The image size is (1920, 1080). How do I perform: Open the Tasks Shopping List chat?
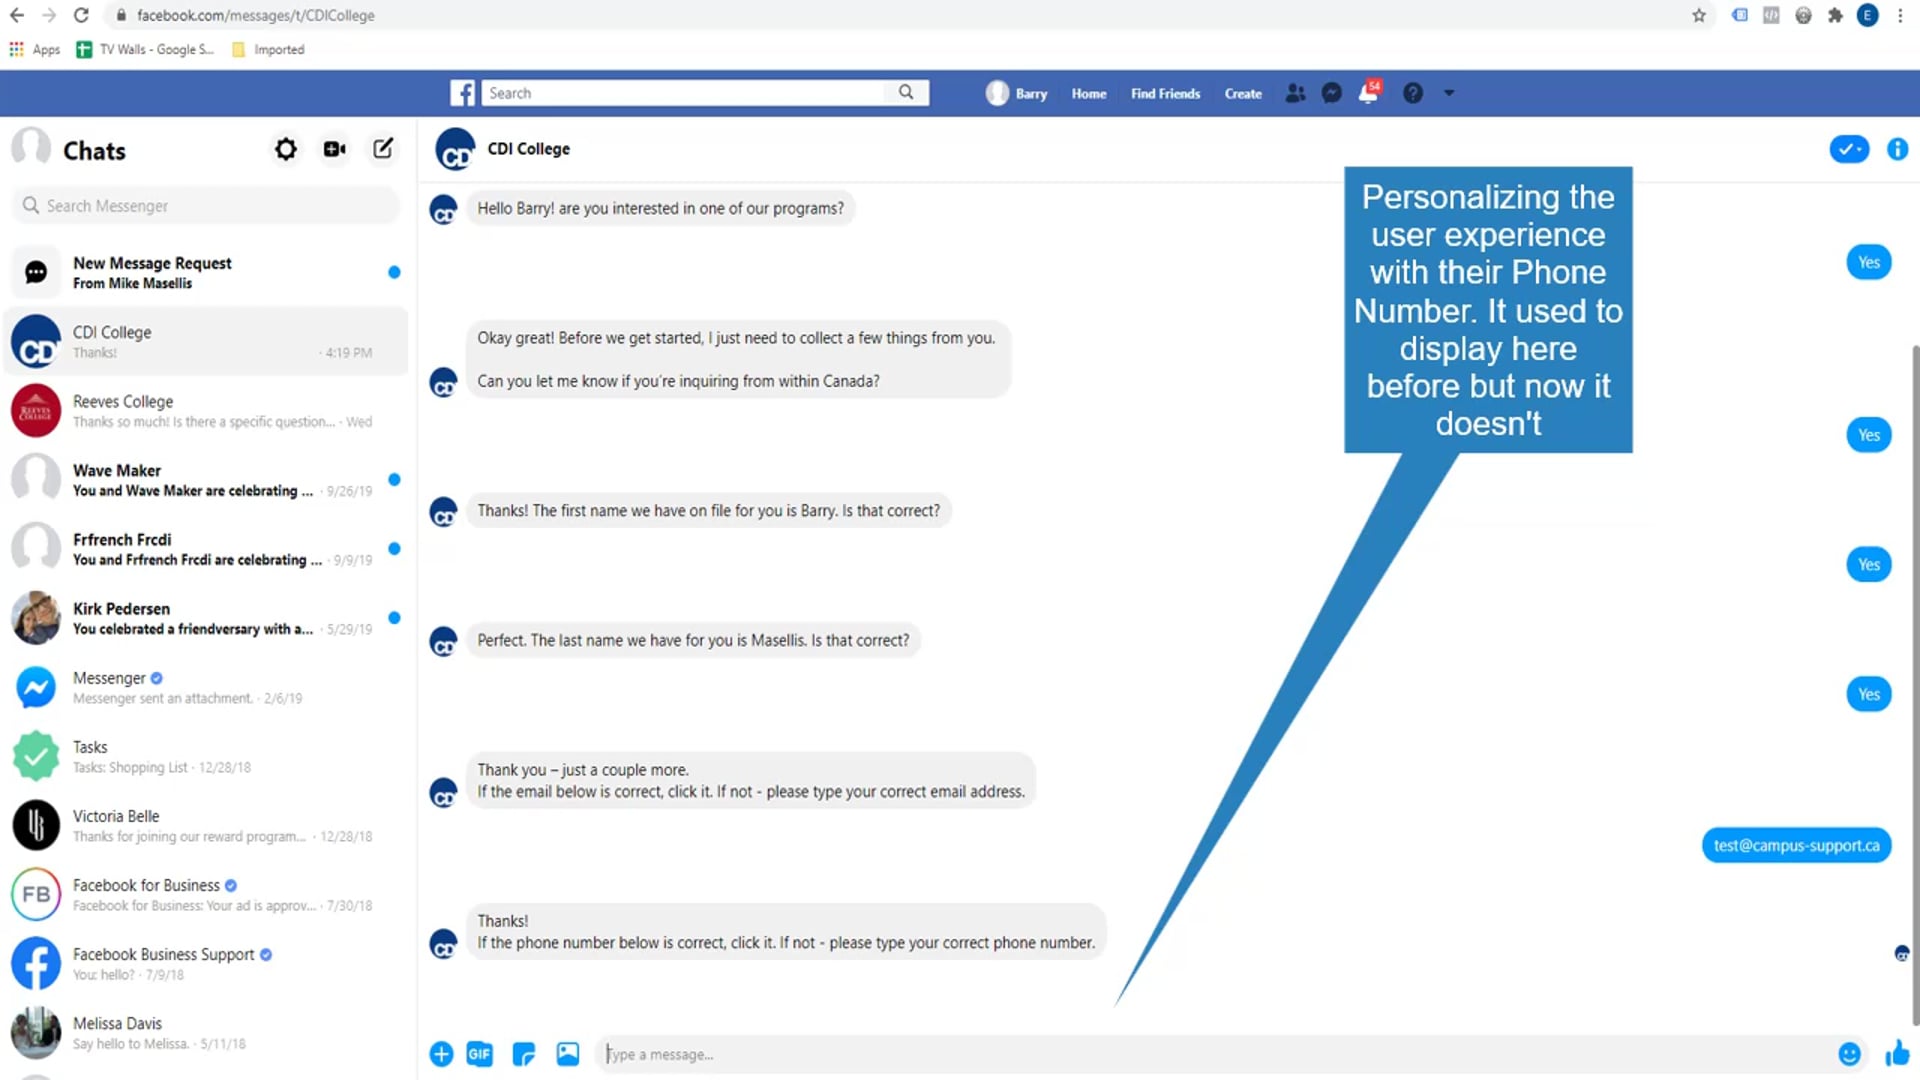[x=206, y=756]
